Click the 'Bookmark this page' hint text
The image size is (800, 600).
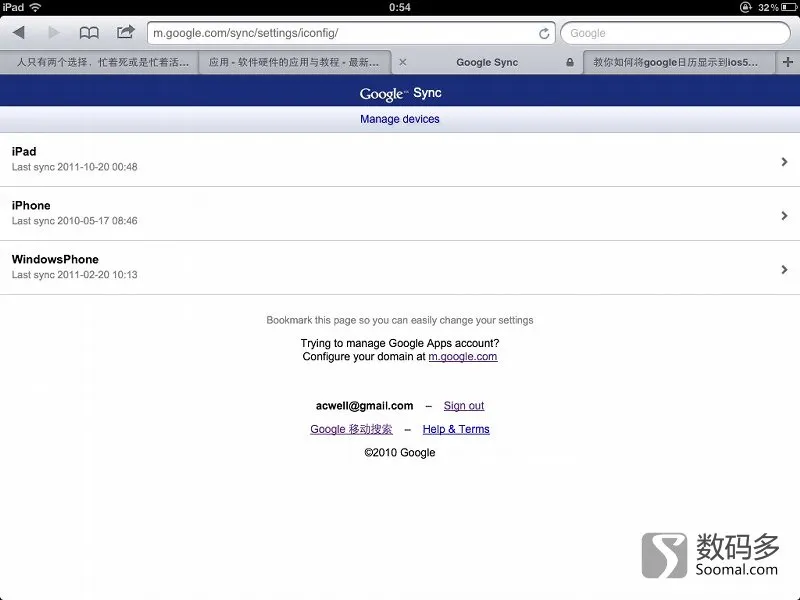[399, 320]
